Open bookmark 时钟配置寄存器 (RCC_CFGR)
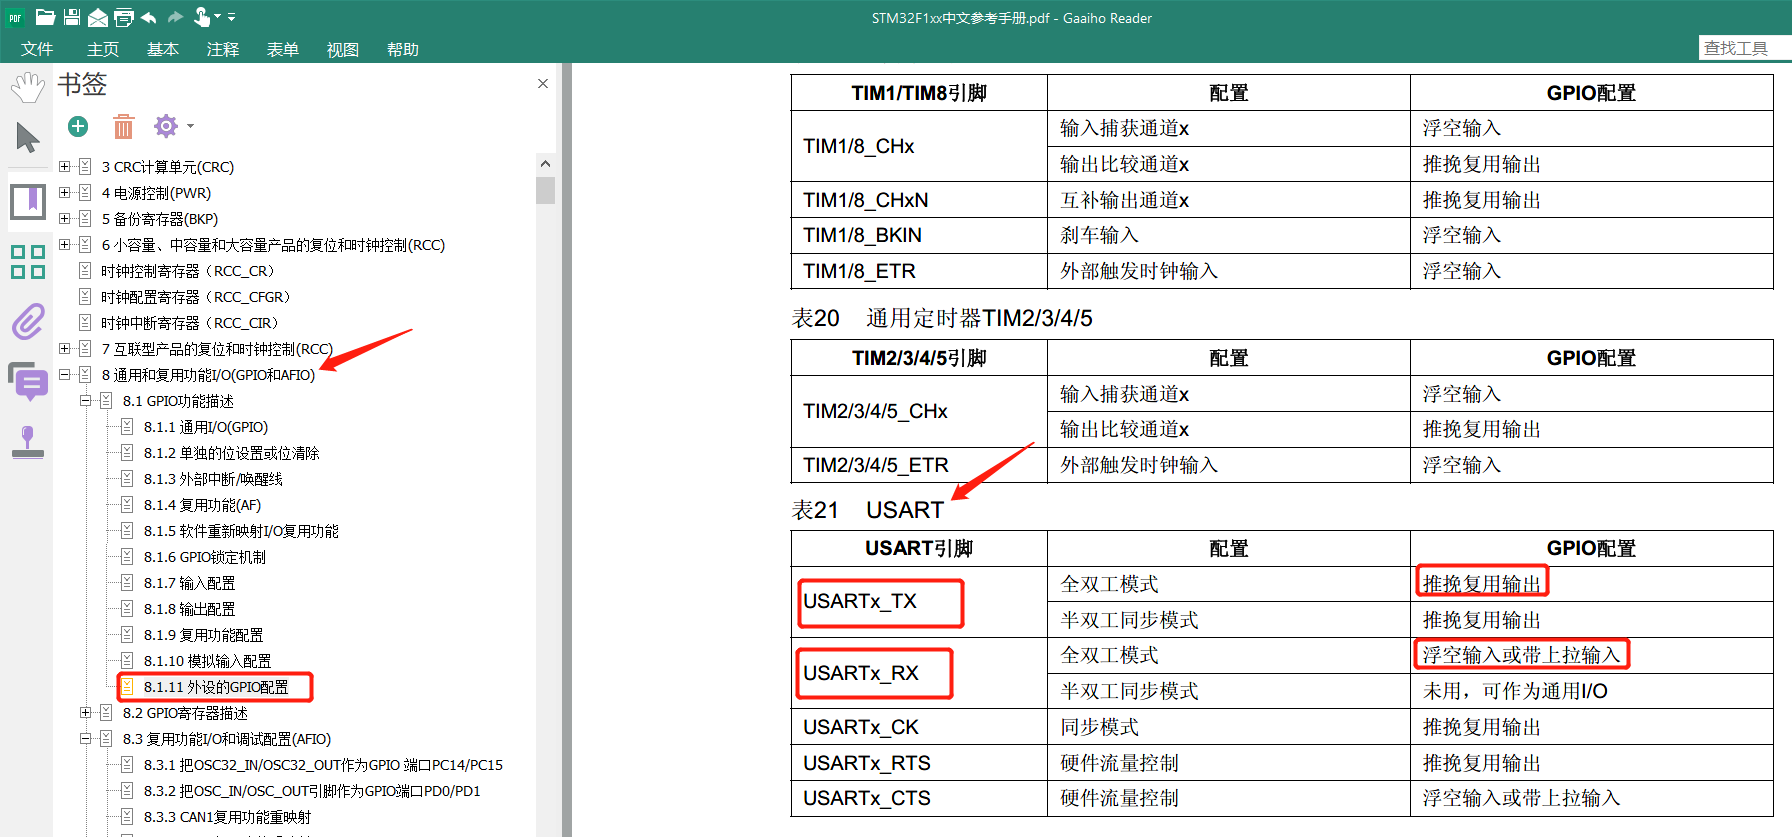Screen dimensions: 1792x837 pos(196,297)
